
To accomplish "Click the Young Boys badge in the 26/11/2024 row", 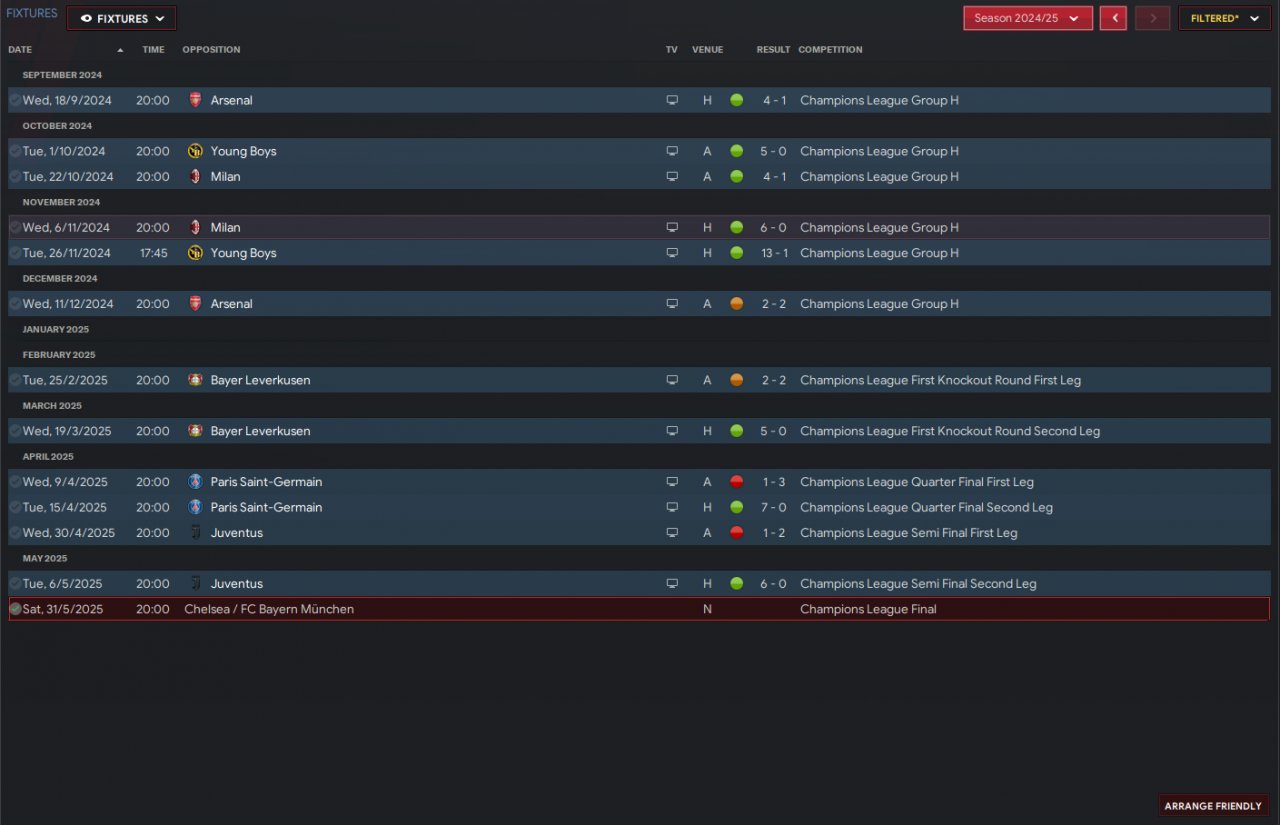I will pos(195,253).
